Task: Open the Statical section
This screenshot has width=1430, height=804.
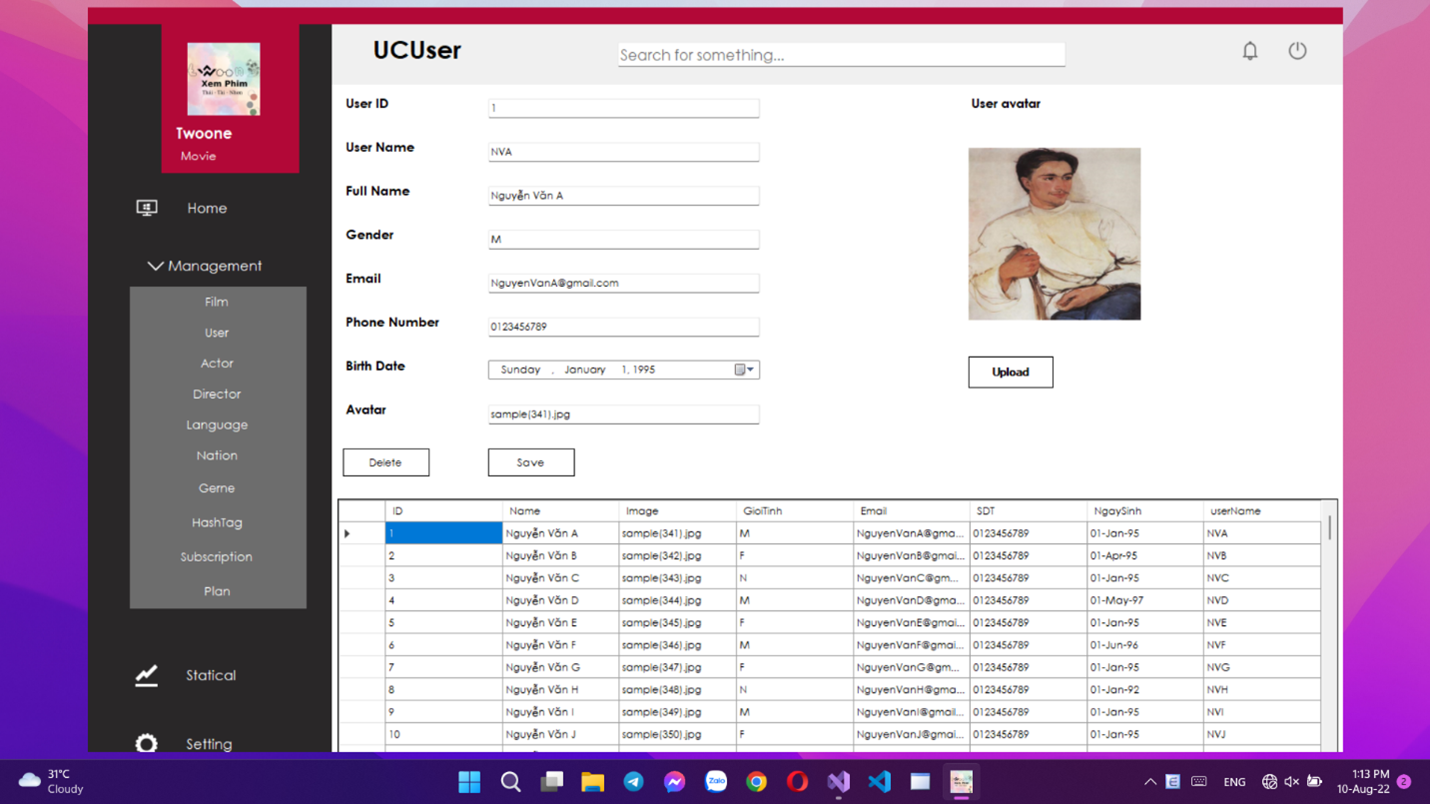Action: (211, 676)
